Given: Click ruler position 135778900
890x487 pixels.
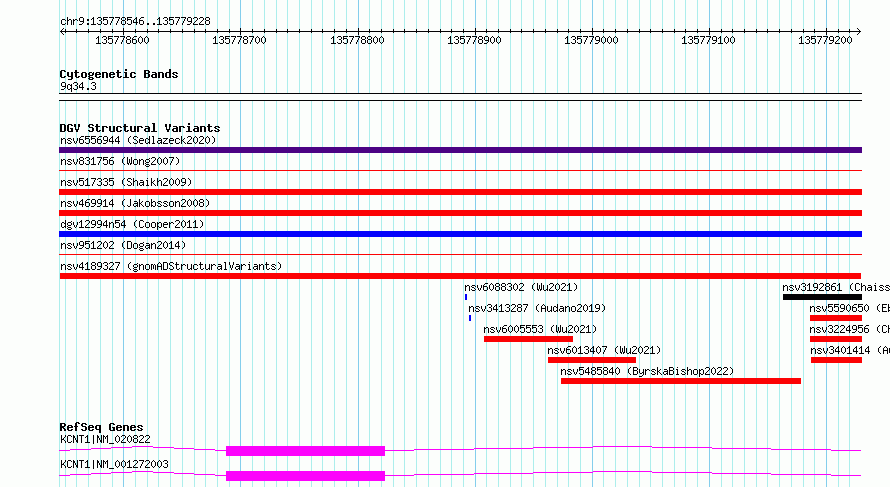Looking at the screenshot, I should point(475,40).
